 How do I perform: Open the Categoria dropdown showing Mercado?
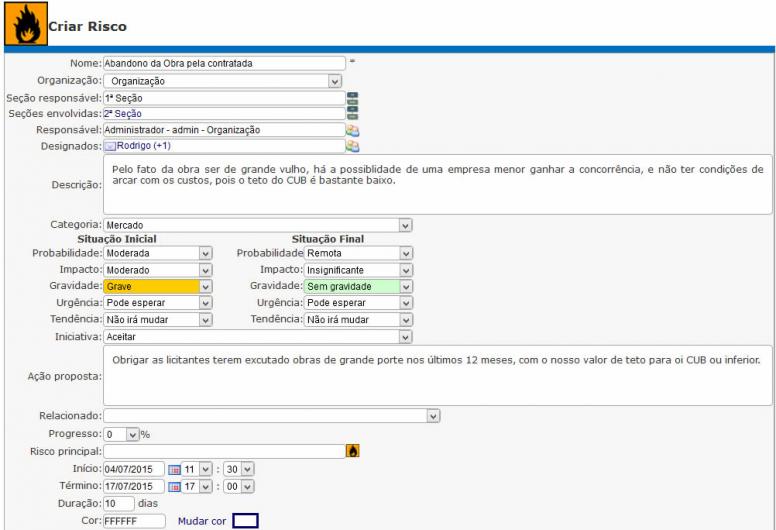coord(405,225)
